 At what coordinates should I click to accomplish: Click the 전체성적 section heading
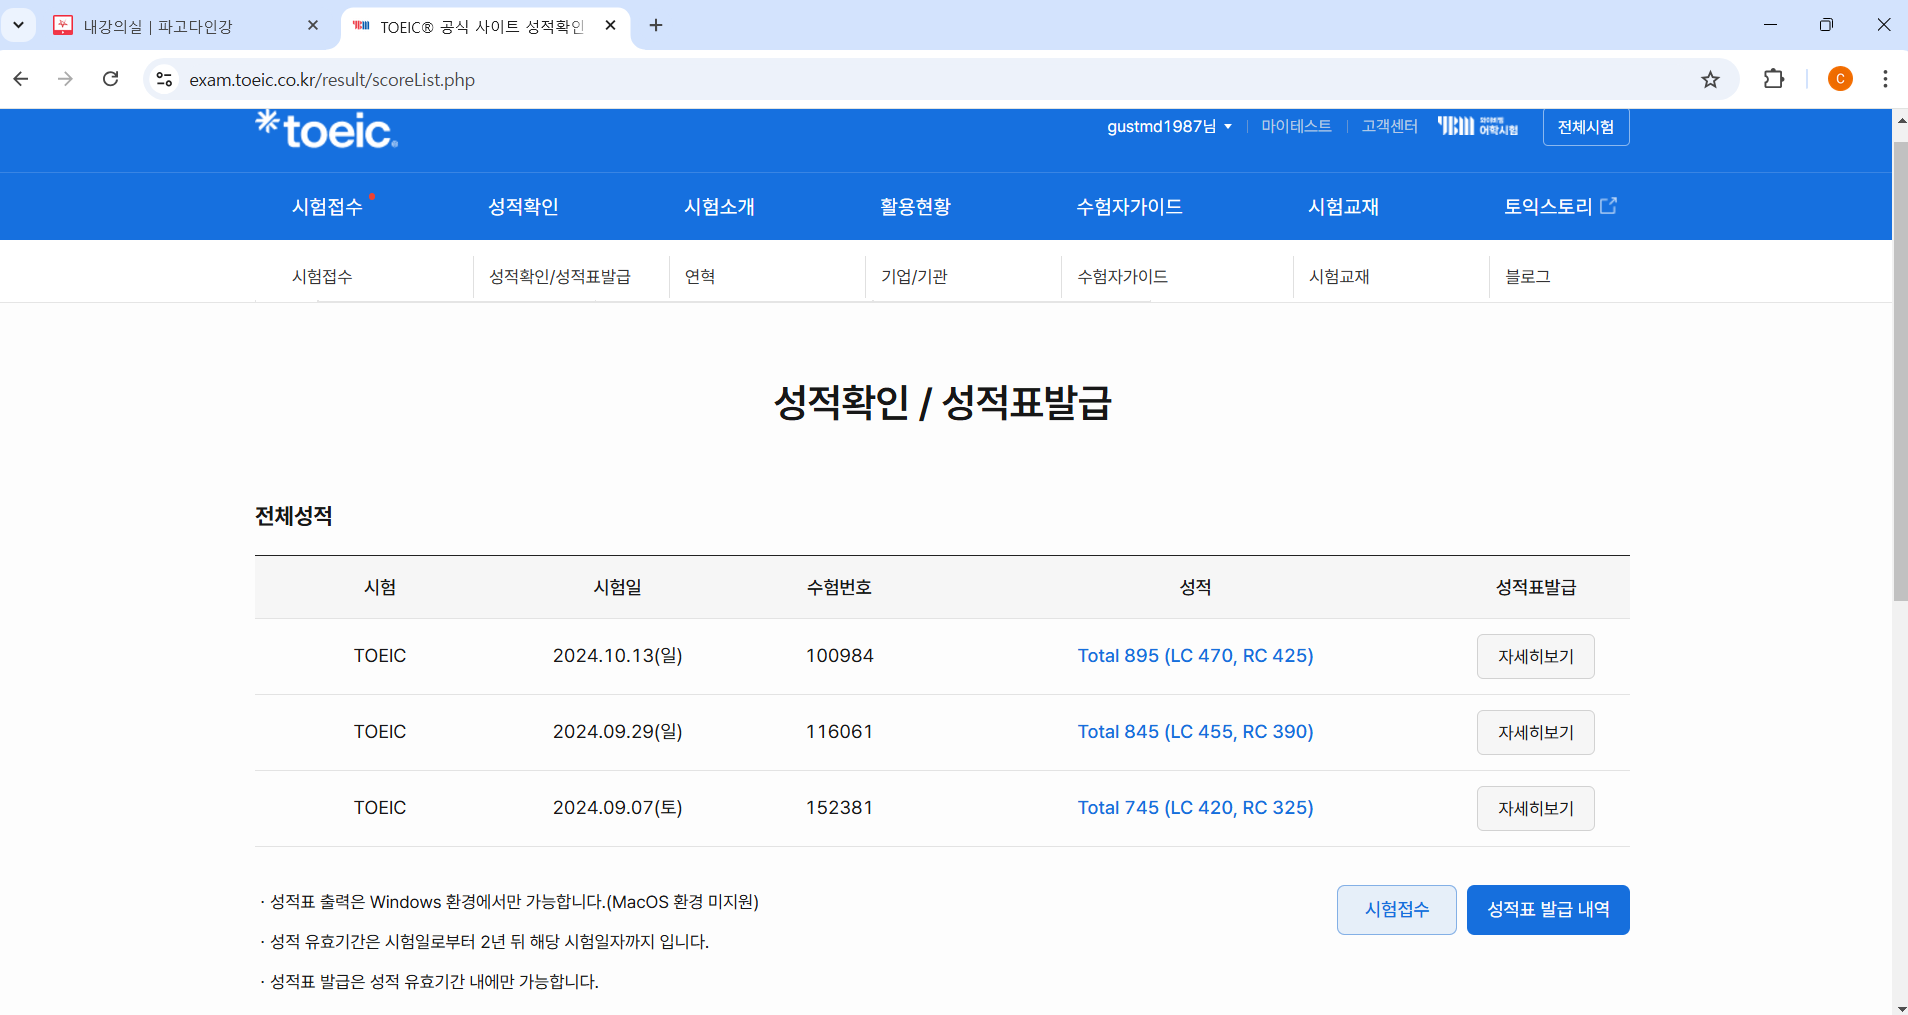[x=294, y=516]
